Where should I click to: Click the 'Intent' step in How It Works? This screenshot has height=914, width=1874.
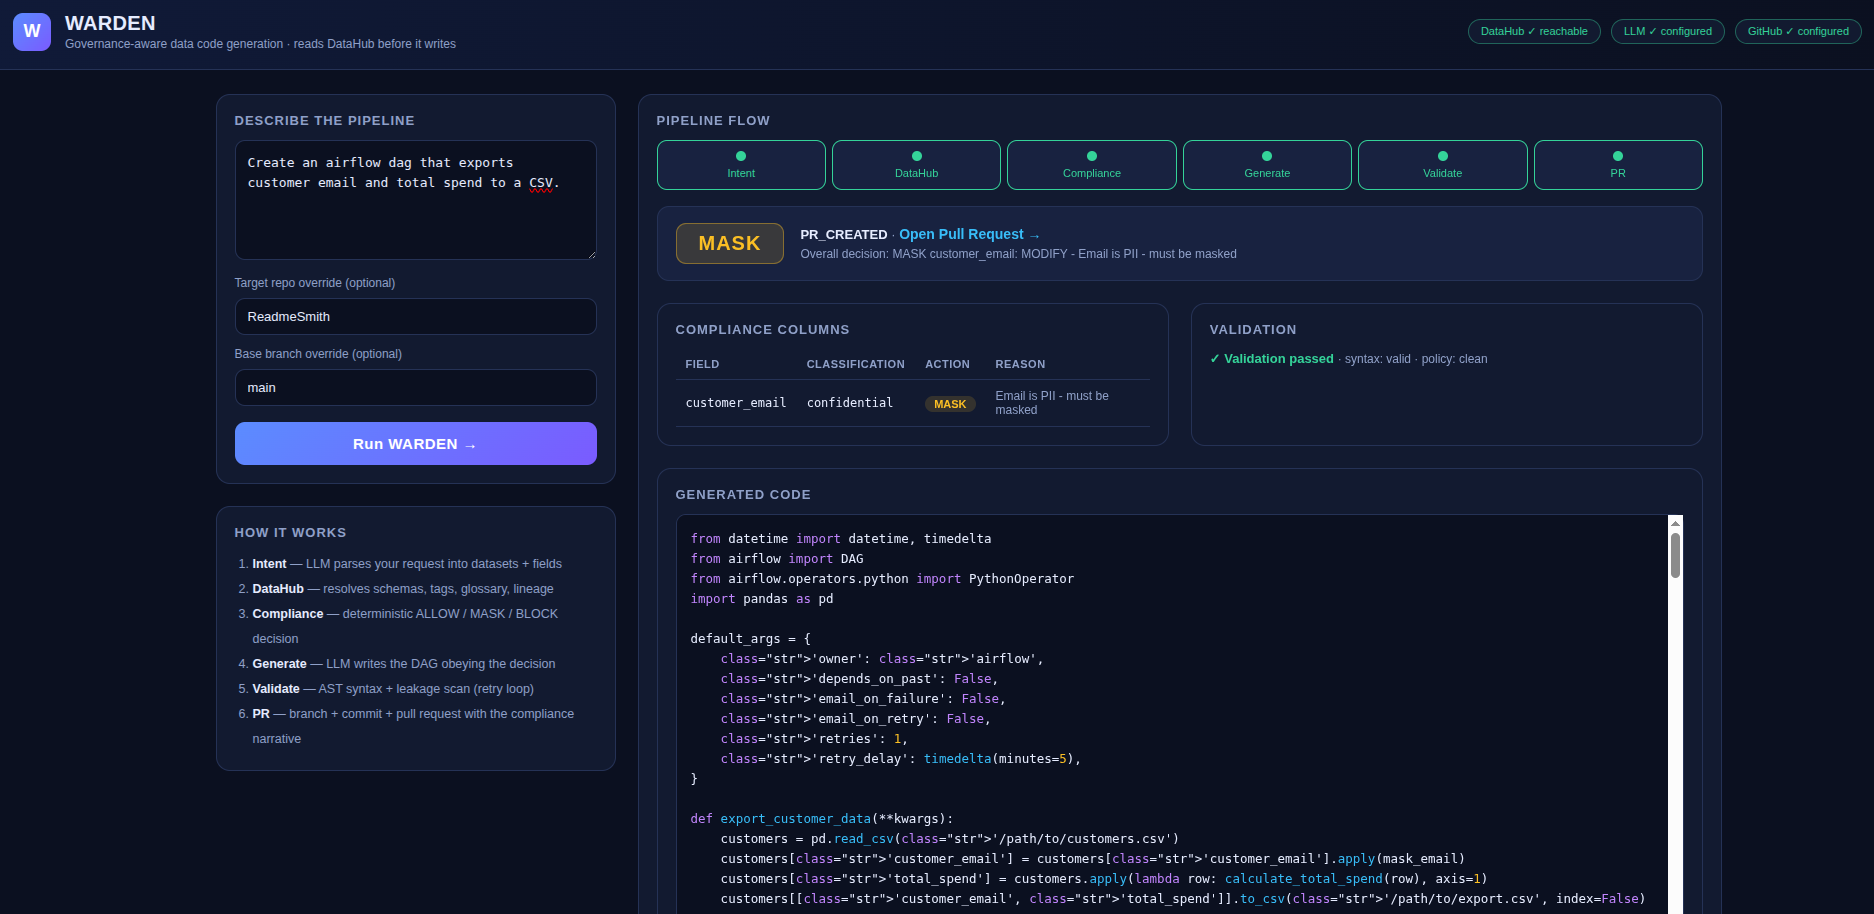tap(407, 564)
